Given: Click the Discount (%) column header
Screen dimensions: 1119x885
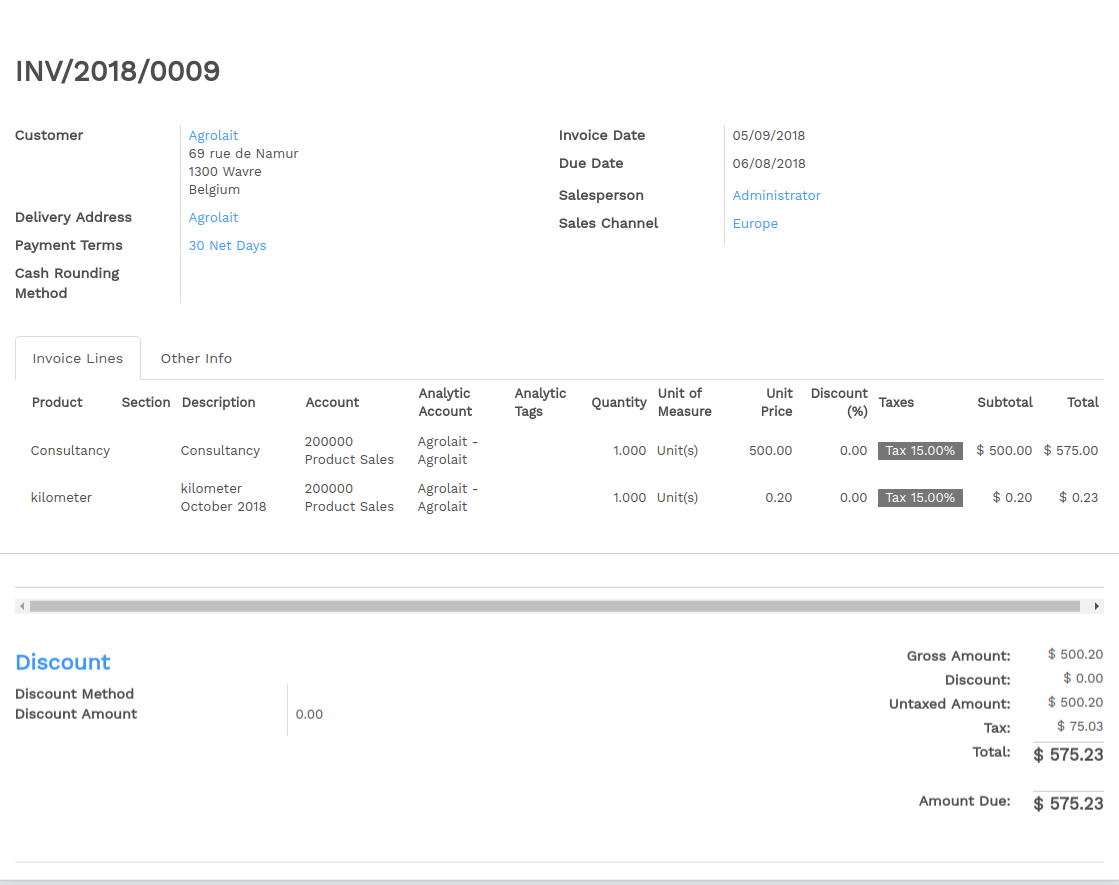Looking at the screenshot, I should point(839,403).
